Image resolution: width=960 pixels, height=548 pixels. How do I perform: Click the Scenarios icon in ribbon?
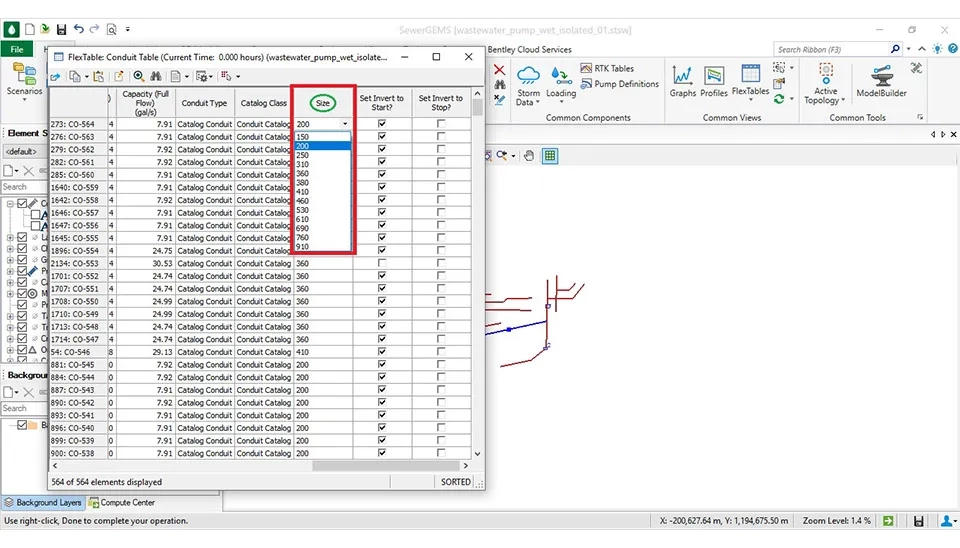coord(24,78)
